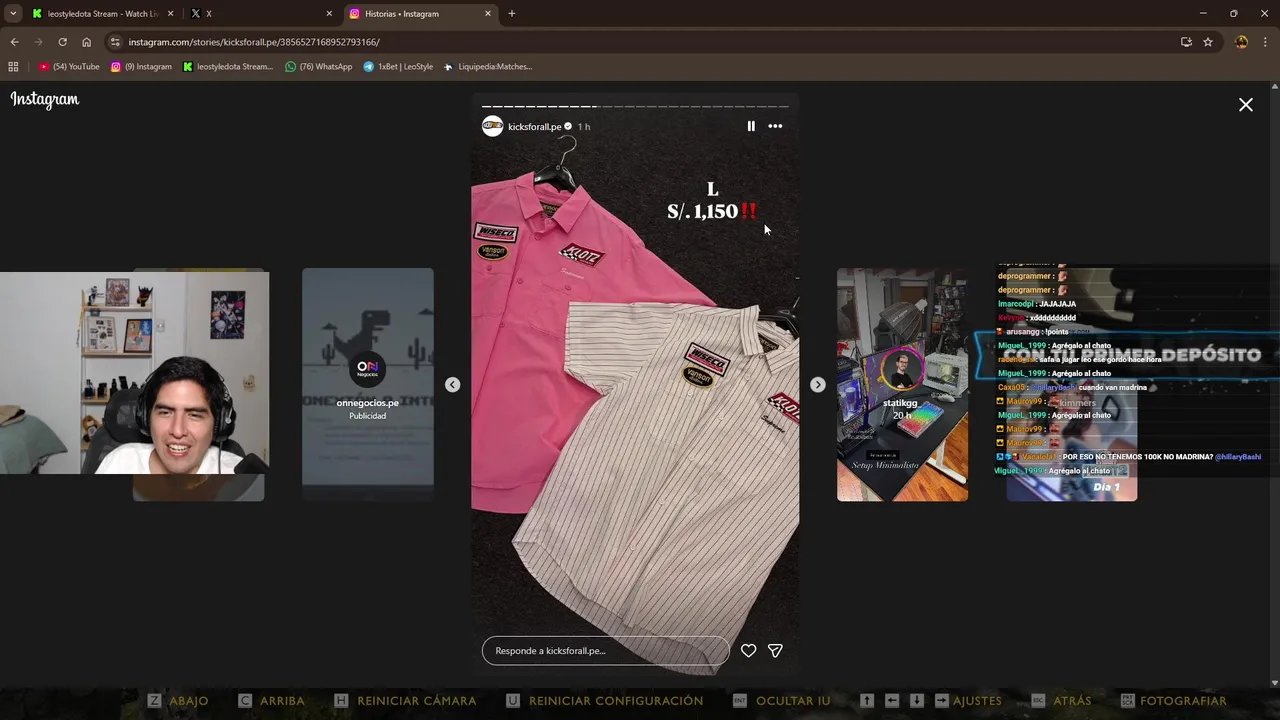This screenshot has width=1280, height=720.
Task: Open the onnegocios.pe story preview
Action: [368, 385]
